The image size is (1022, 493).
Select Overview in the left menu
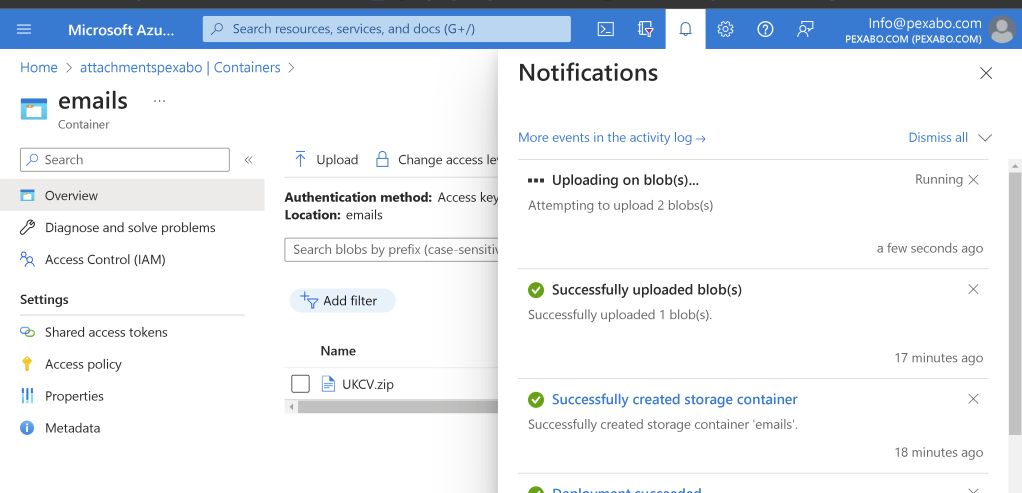click(x=132, y=196)
